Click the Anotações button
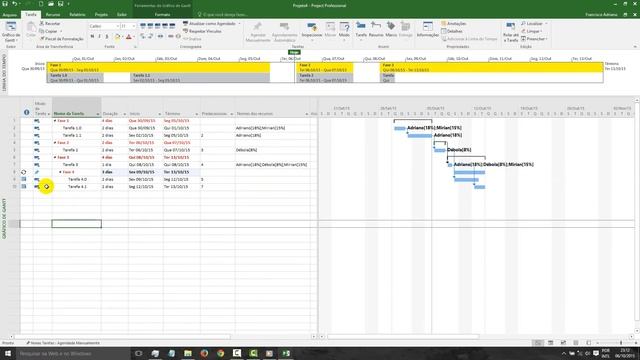The height and width of the screenshot is (360, 640). (x=453, y=24)
